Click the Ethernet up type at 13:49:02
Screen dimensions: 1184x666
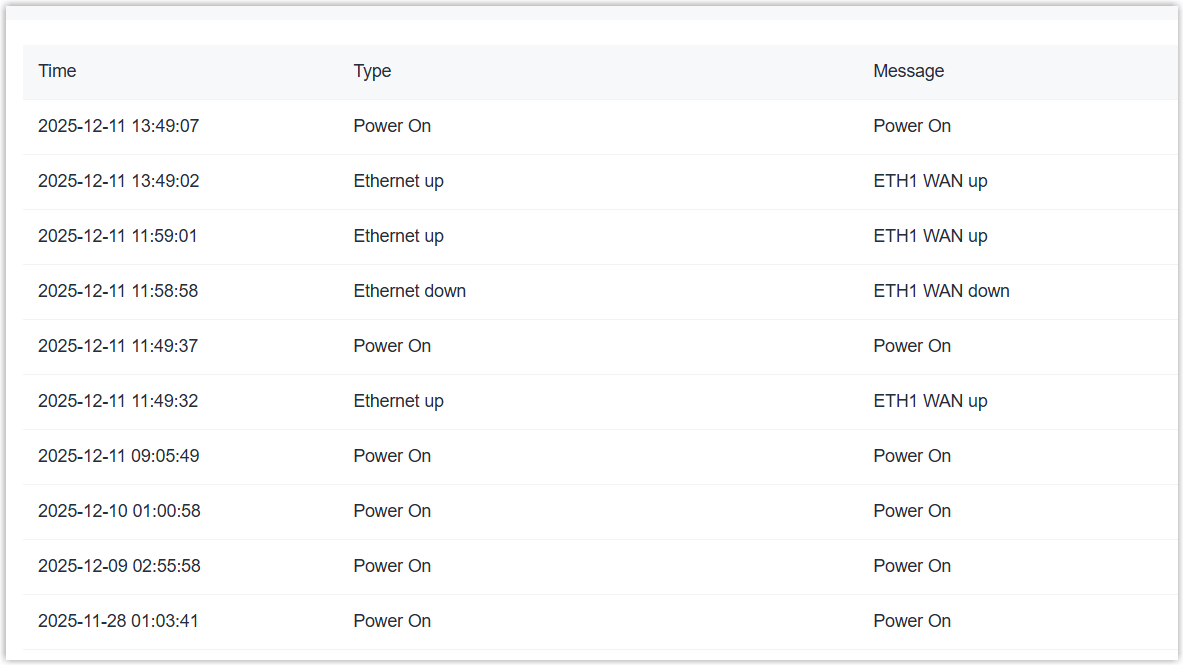pos(398,181)
